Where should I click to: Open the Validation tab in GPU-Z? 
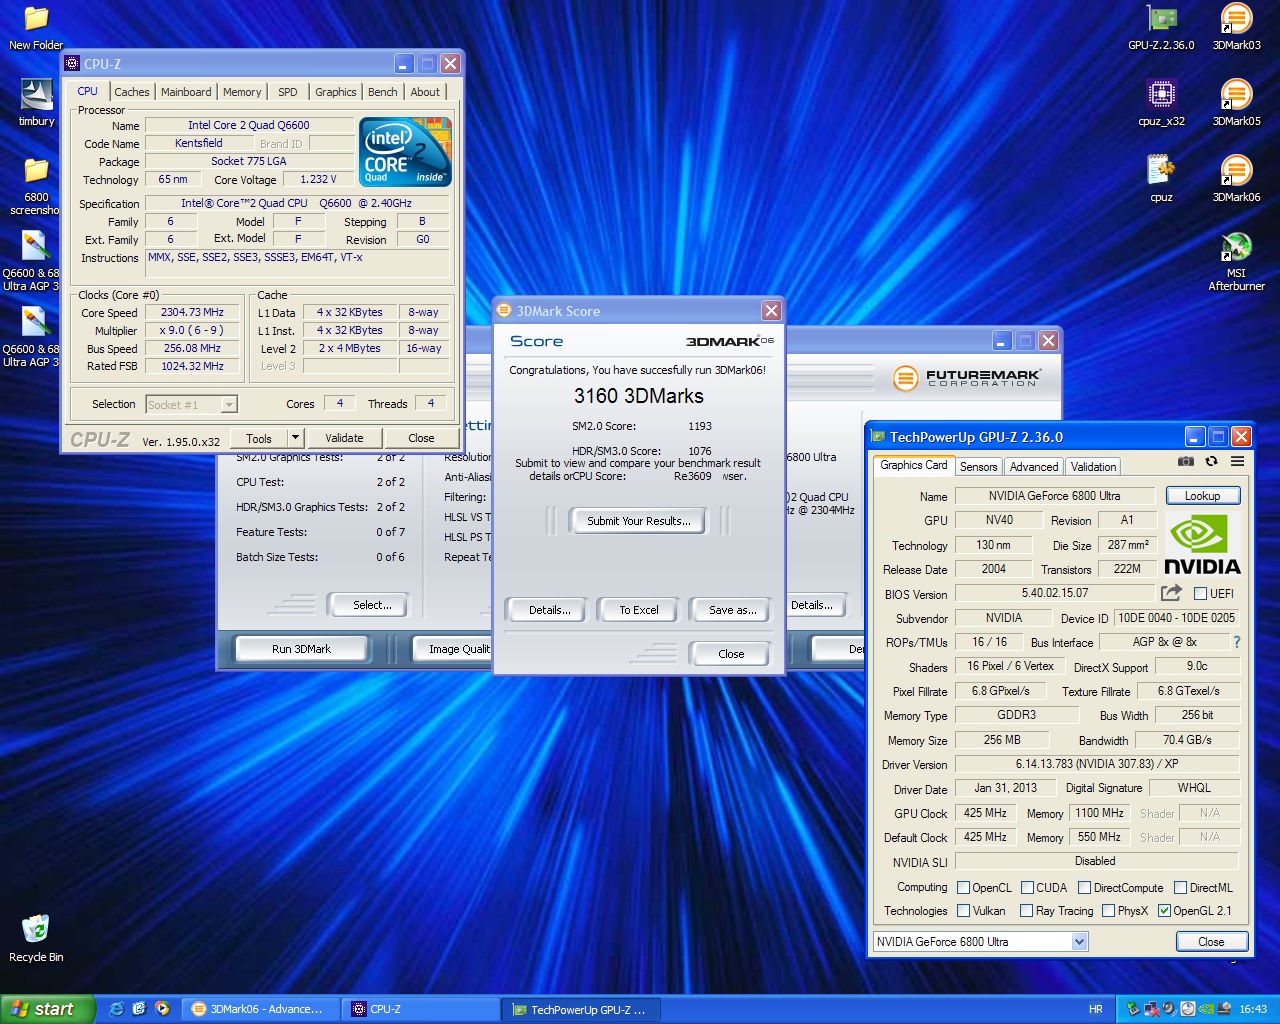[1093, 467]
